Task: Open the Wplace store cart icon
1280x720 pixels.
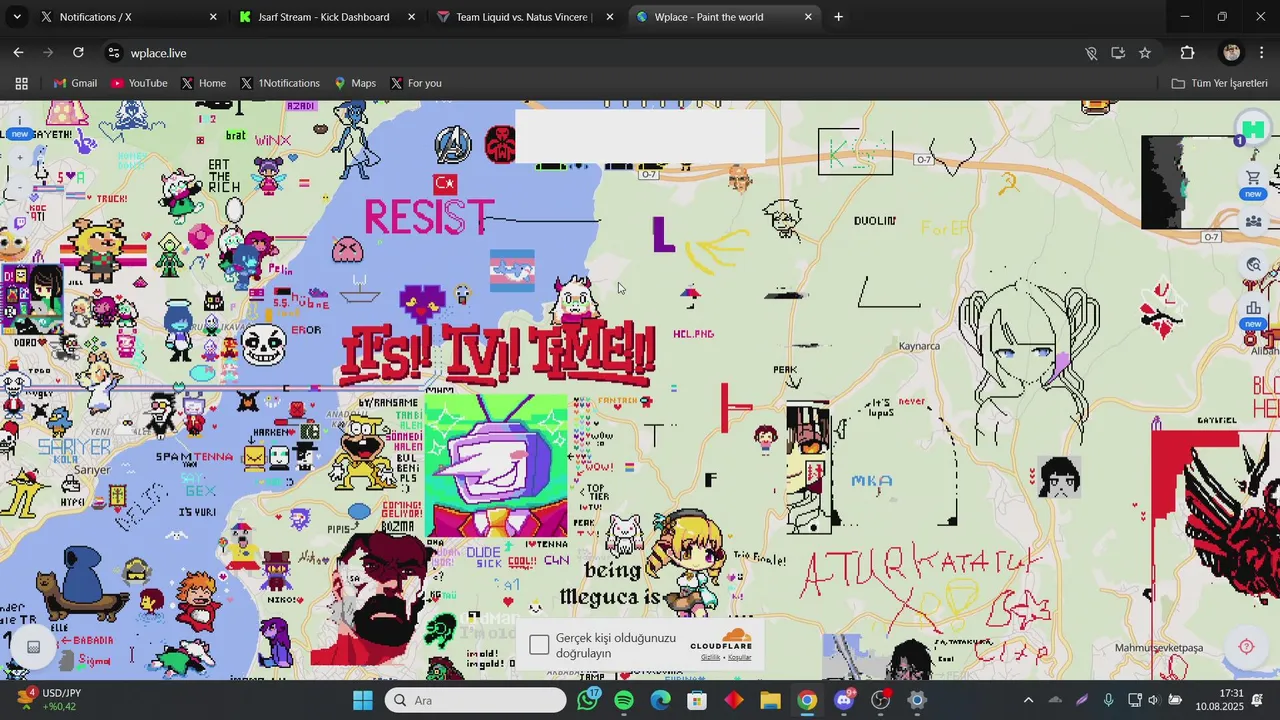Action: tap(1253, 177)
